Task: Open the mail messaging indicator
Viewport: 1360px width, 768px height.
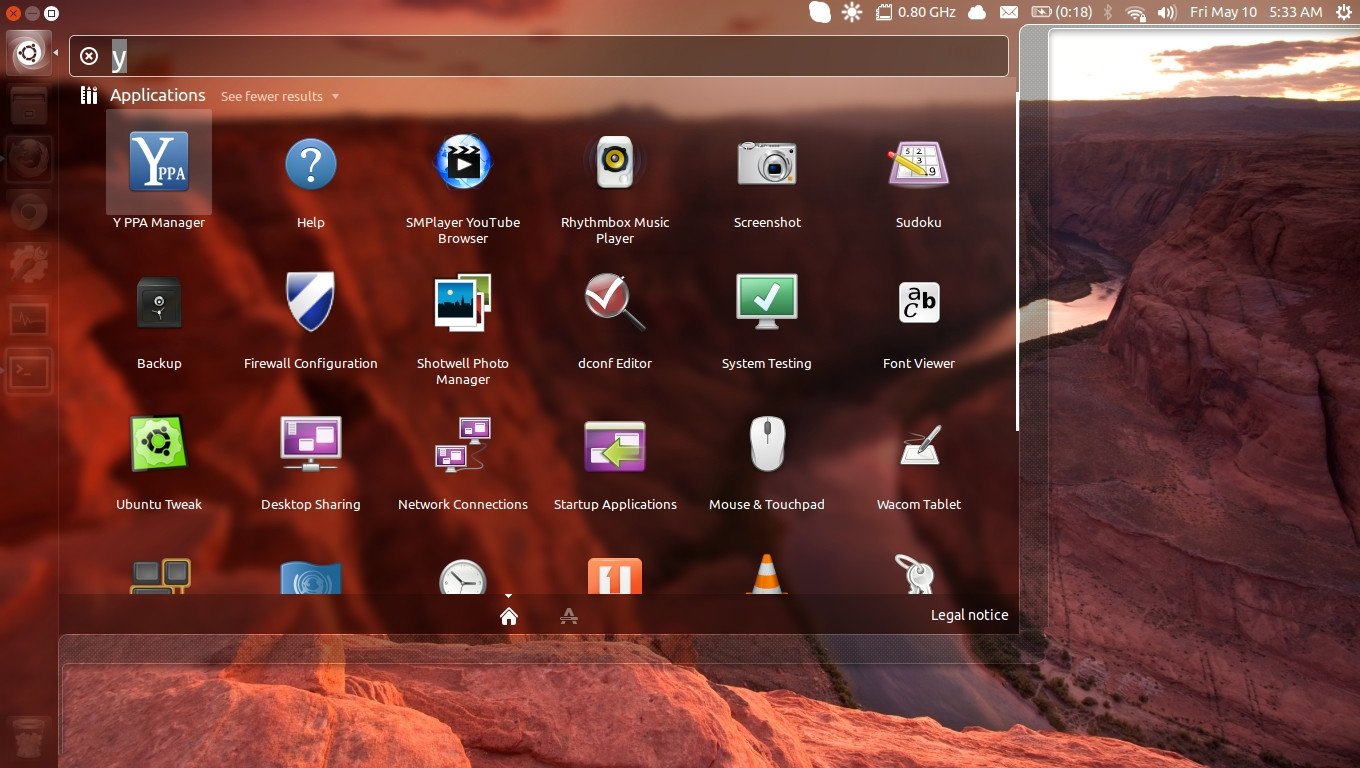Action: pos(1009,12)
